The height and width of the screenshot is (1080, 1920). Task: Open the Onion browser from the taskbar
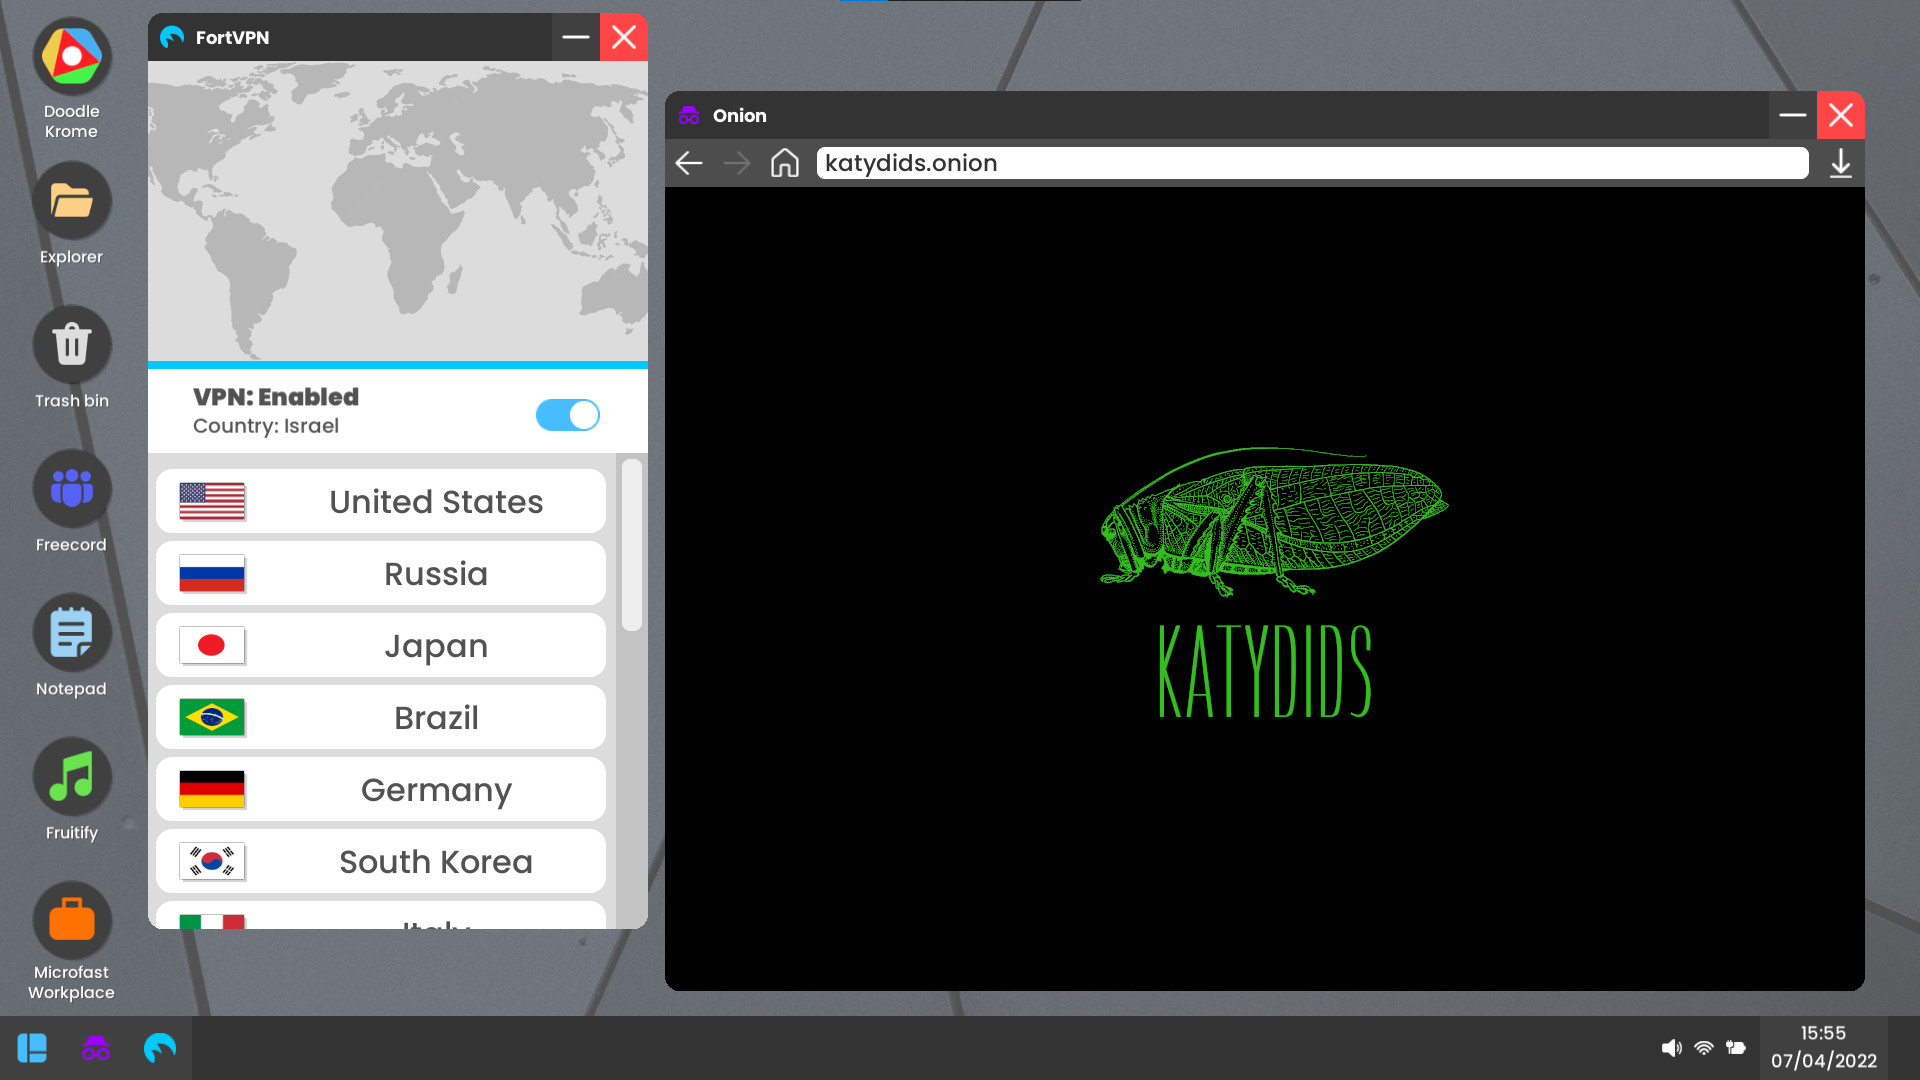pos(95,1047)
